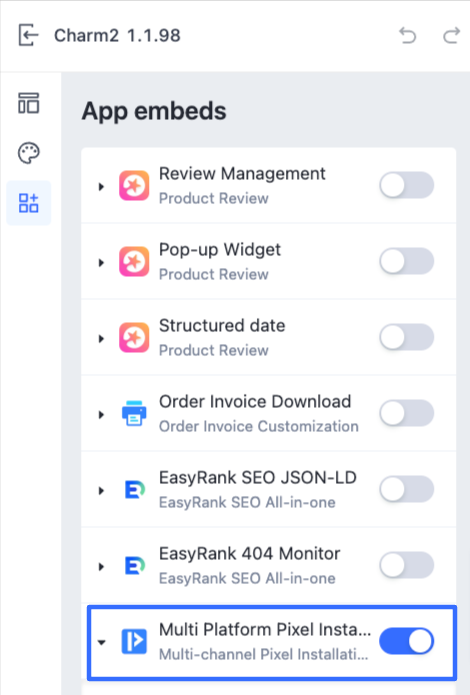Open theme settings palette icon
The width and height of the screenshot is (470, 695).
[29, 153]
